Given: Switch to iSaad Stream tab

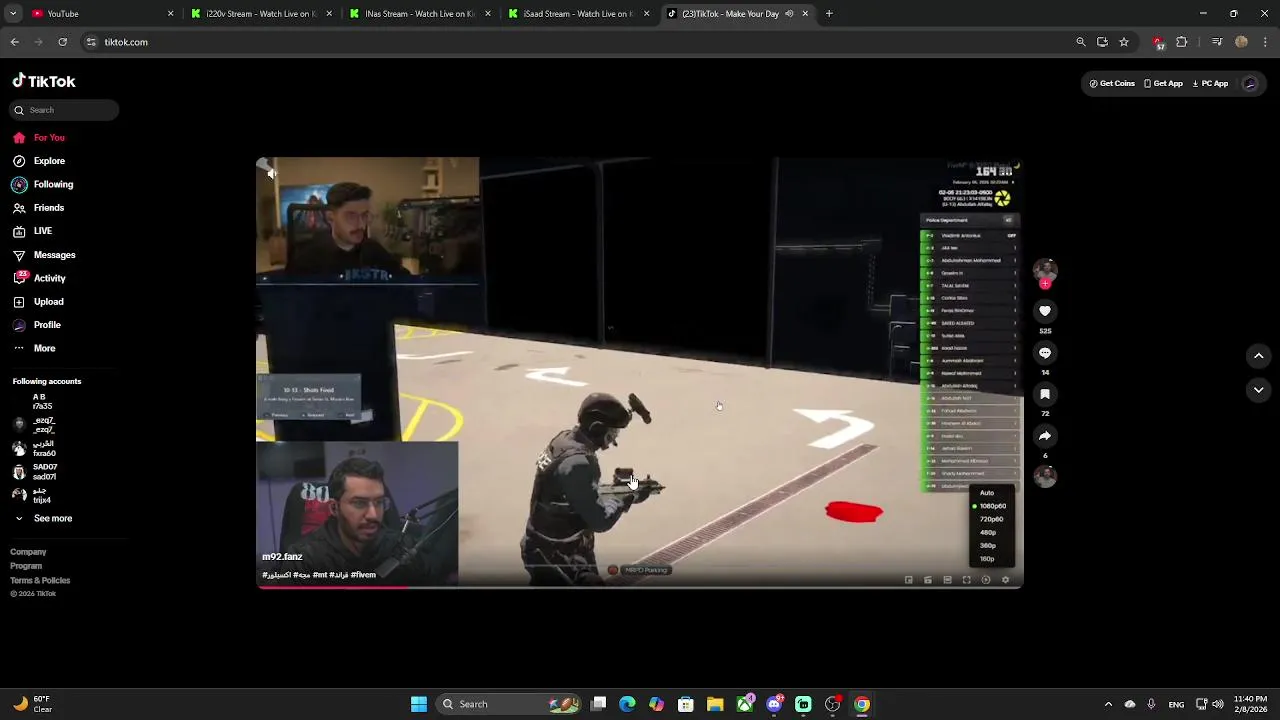Looking at the screenshot, I should (578, 14).
